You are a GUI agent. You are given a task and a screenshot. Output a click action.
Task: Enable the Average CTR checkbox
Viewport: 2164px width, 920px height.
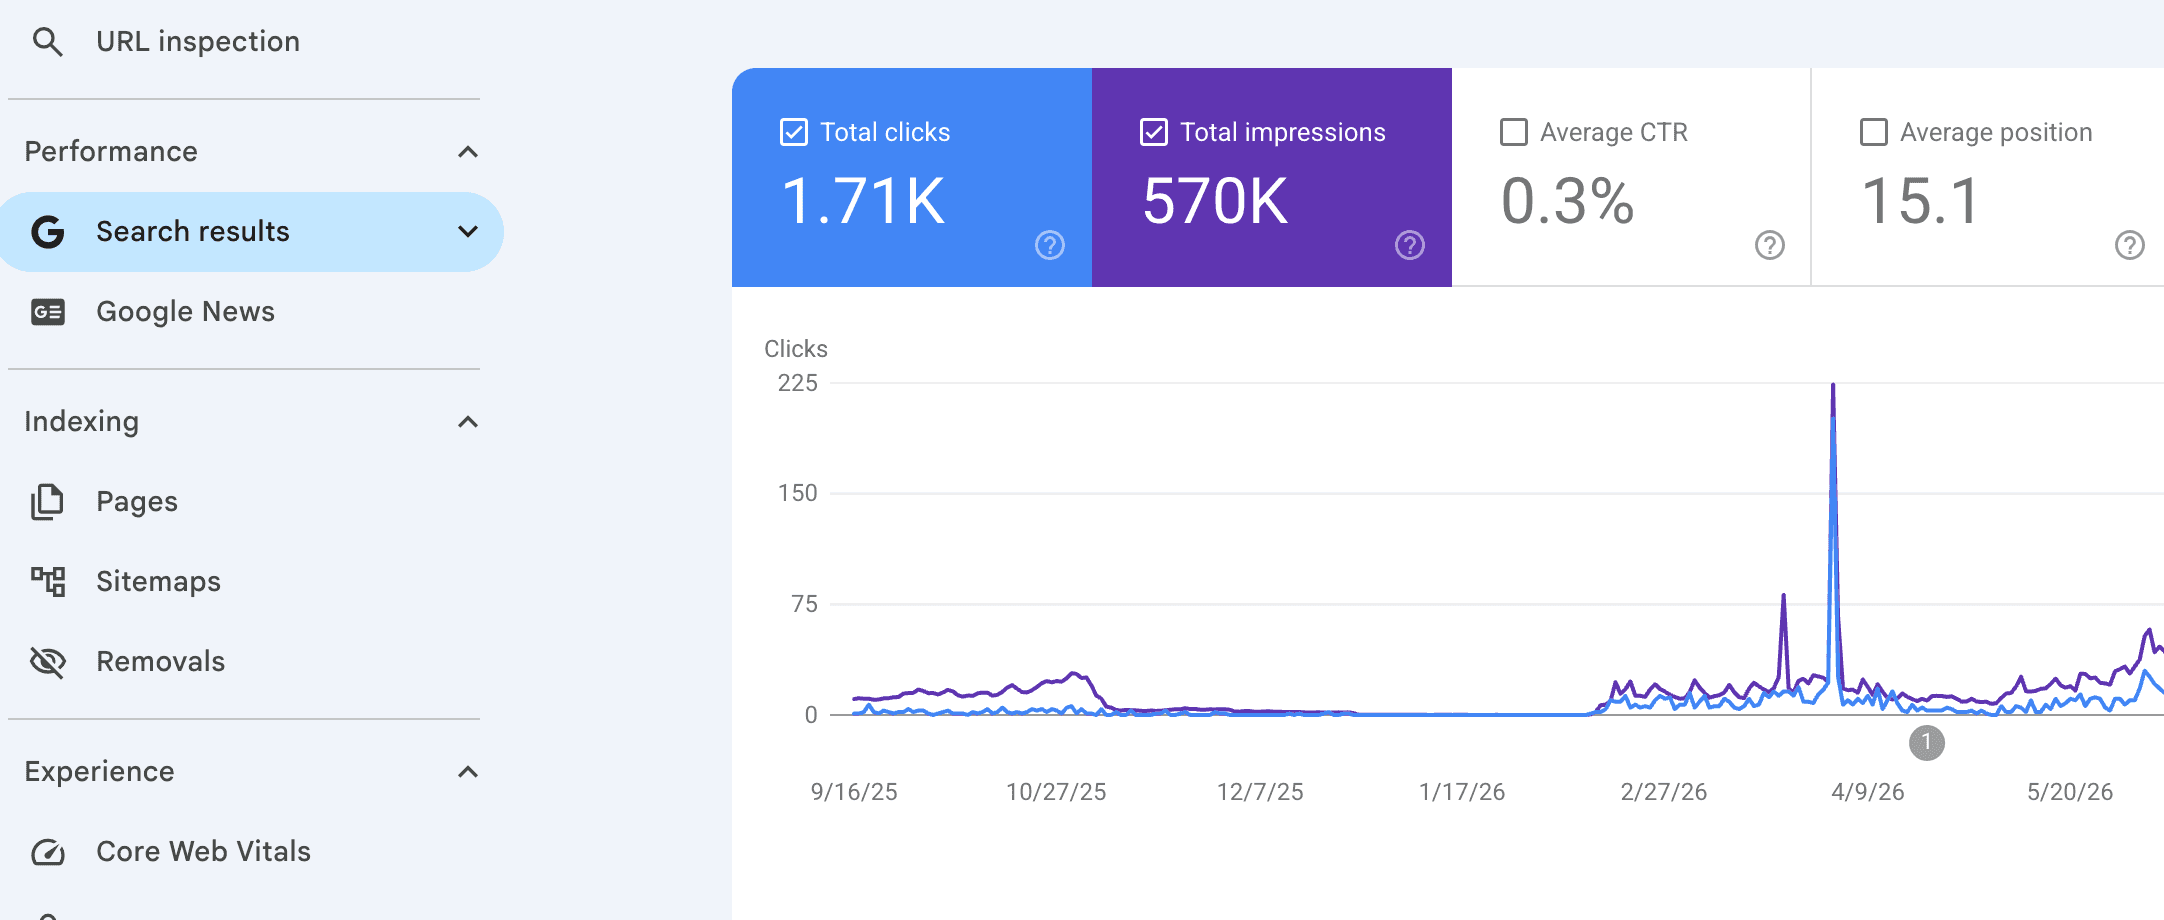click(1514, 132)
